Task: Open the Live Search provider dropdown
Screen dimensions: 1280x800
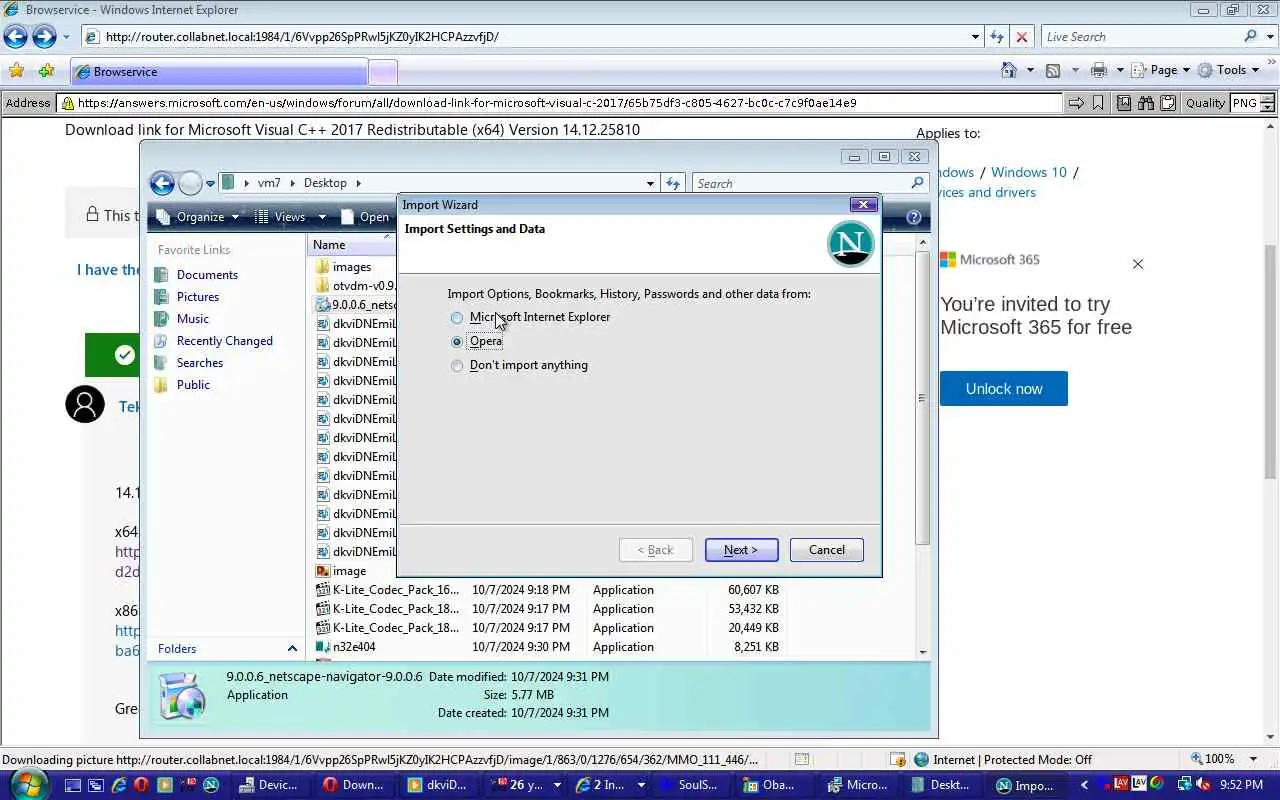Action: [x=1269, y=37]
